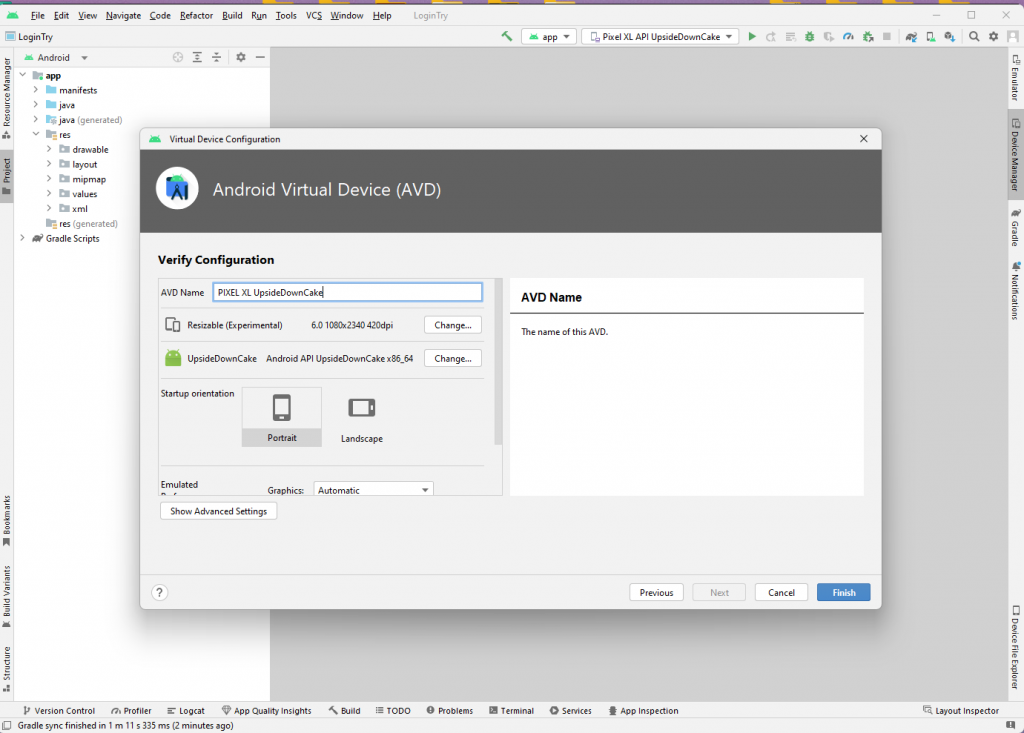1024x733 pixels.
Task: Close the Virtual Device Configuration dialog
Action: pyautogui.click(x=863, y=138)
